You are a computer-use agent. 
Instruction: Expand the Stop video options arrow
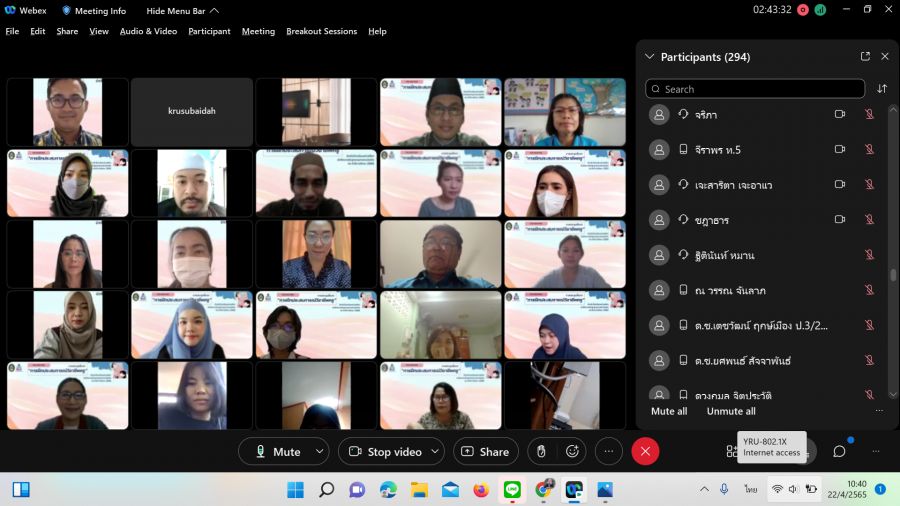[x=436, y=452]
